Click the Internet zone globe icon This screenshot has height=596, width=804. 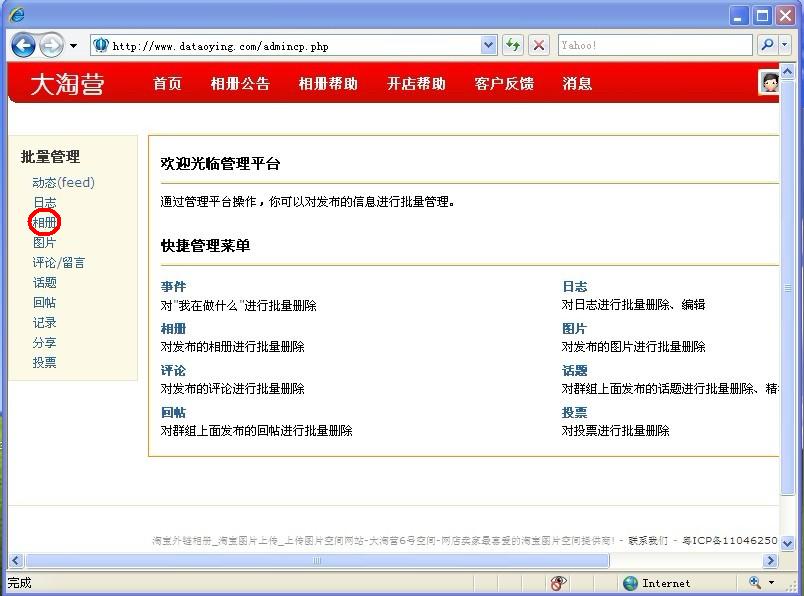630,583
